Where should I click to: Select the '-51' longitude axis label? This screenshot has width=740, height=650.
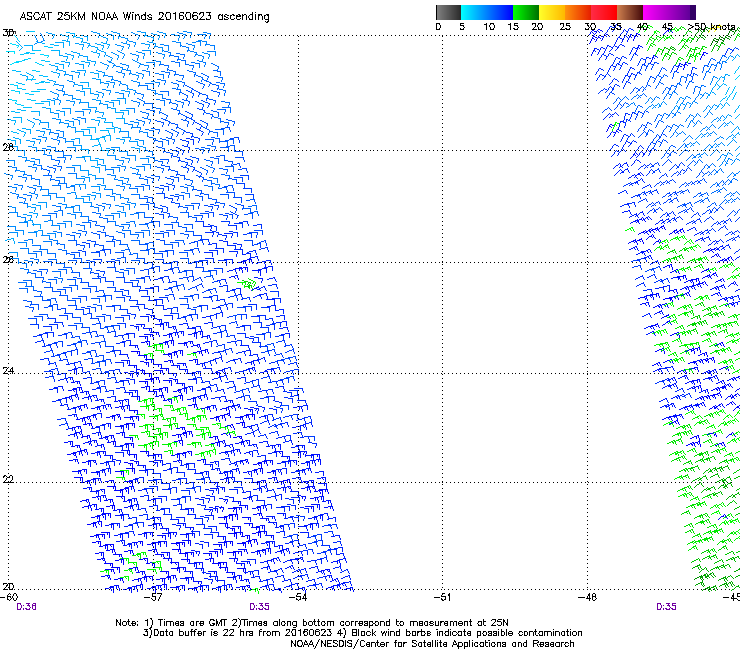click(x=442, y=597)
